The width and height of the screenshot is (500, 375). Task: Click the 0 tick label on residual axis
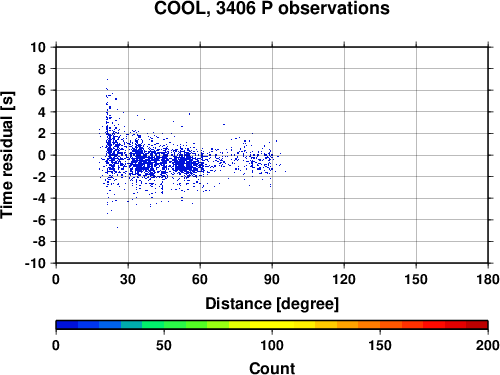42,155
